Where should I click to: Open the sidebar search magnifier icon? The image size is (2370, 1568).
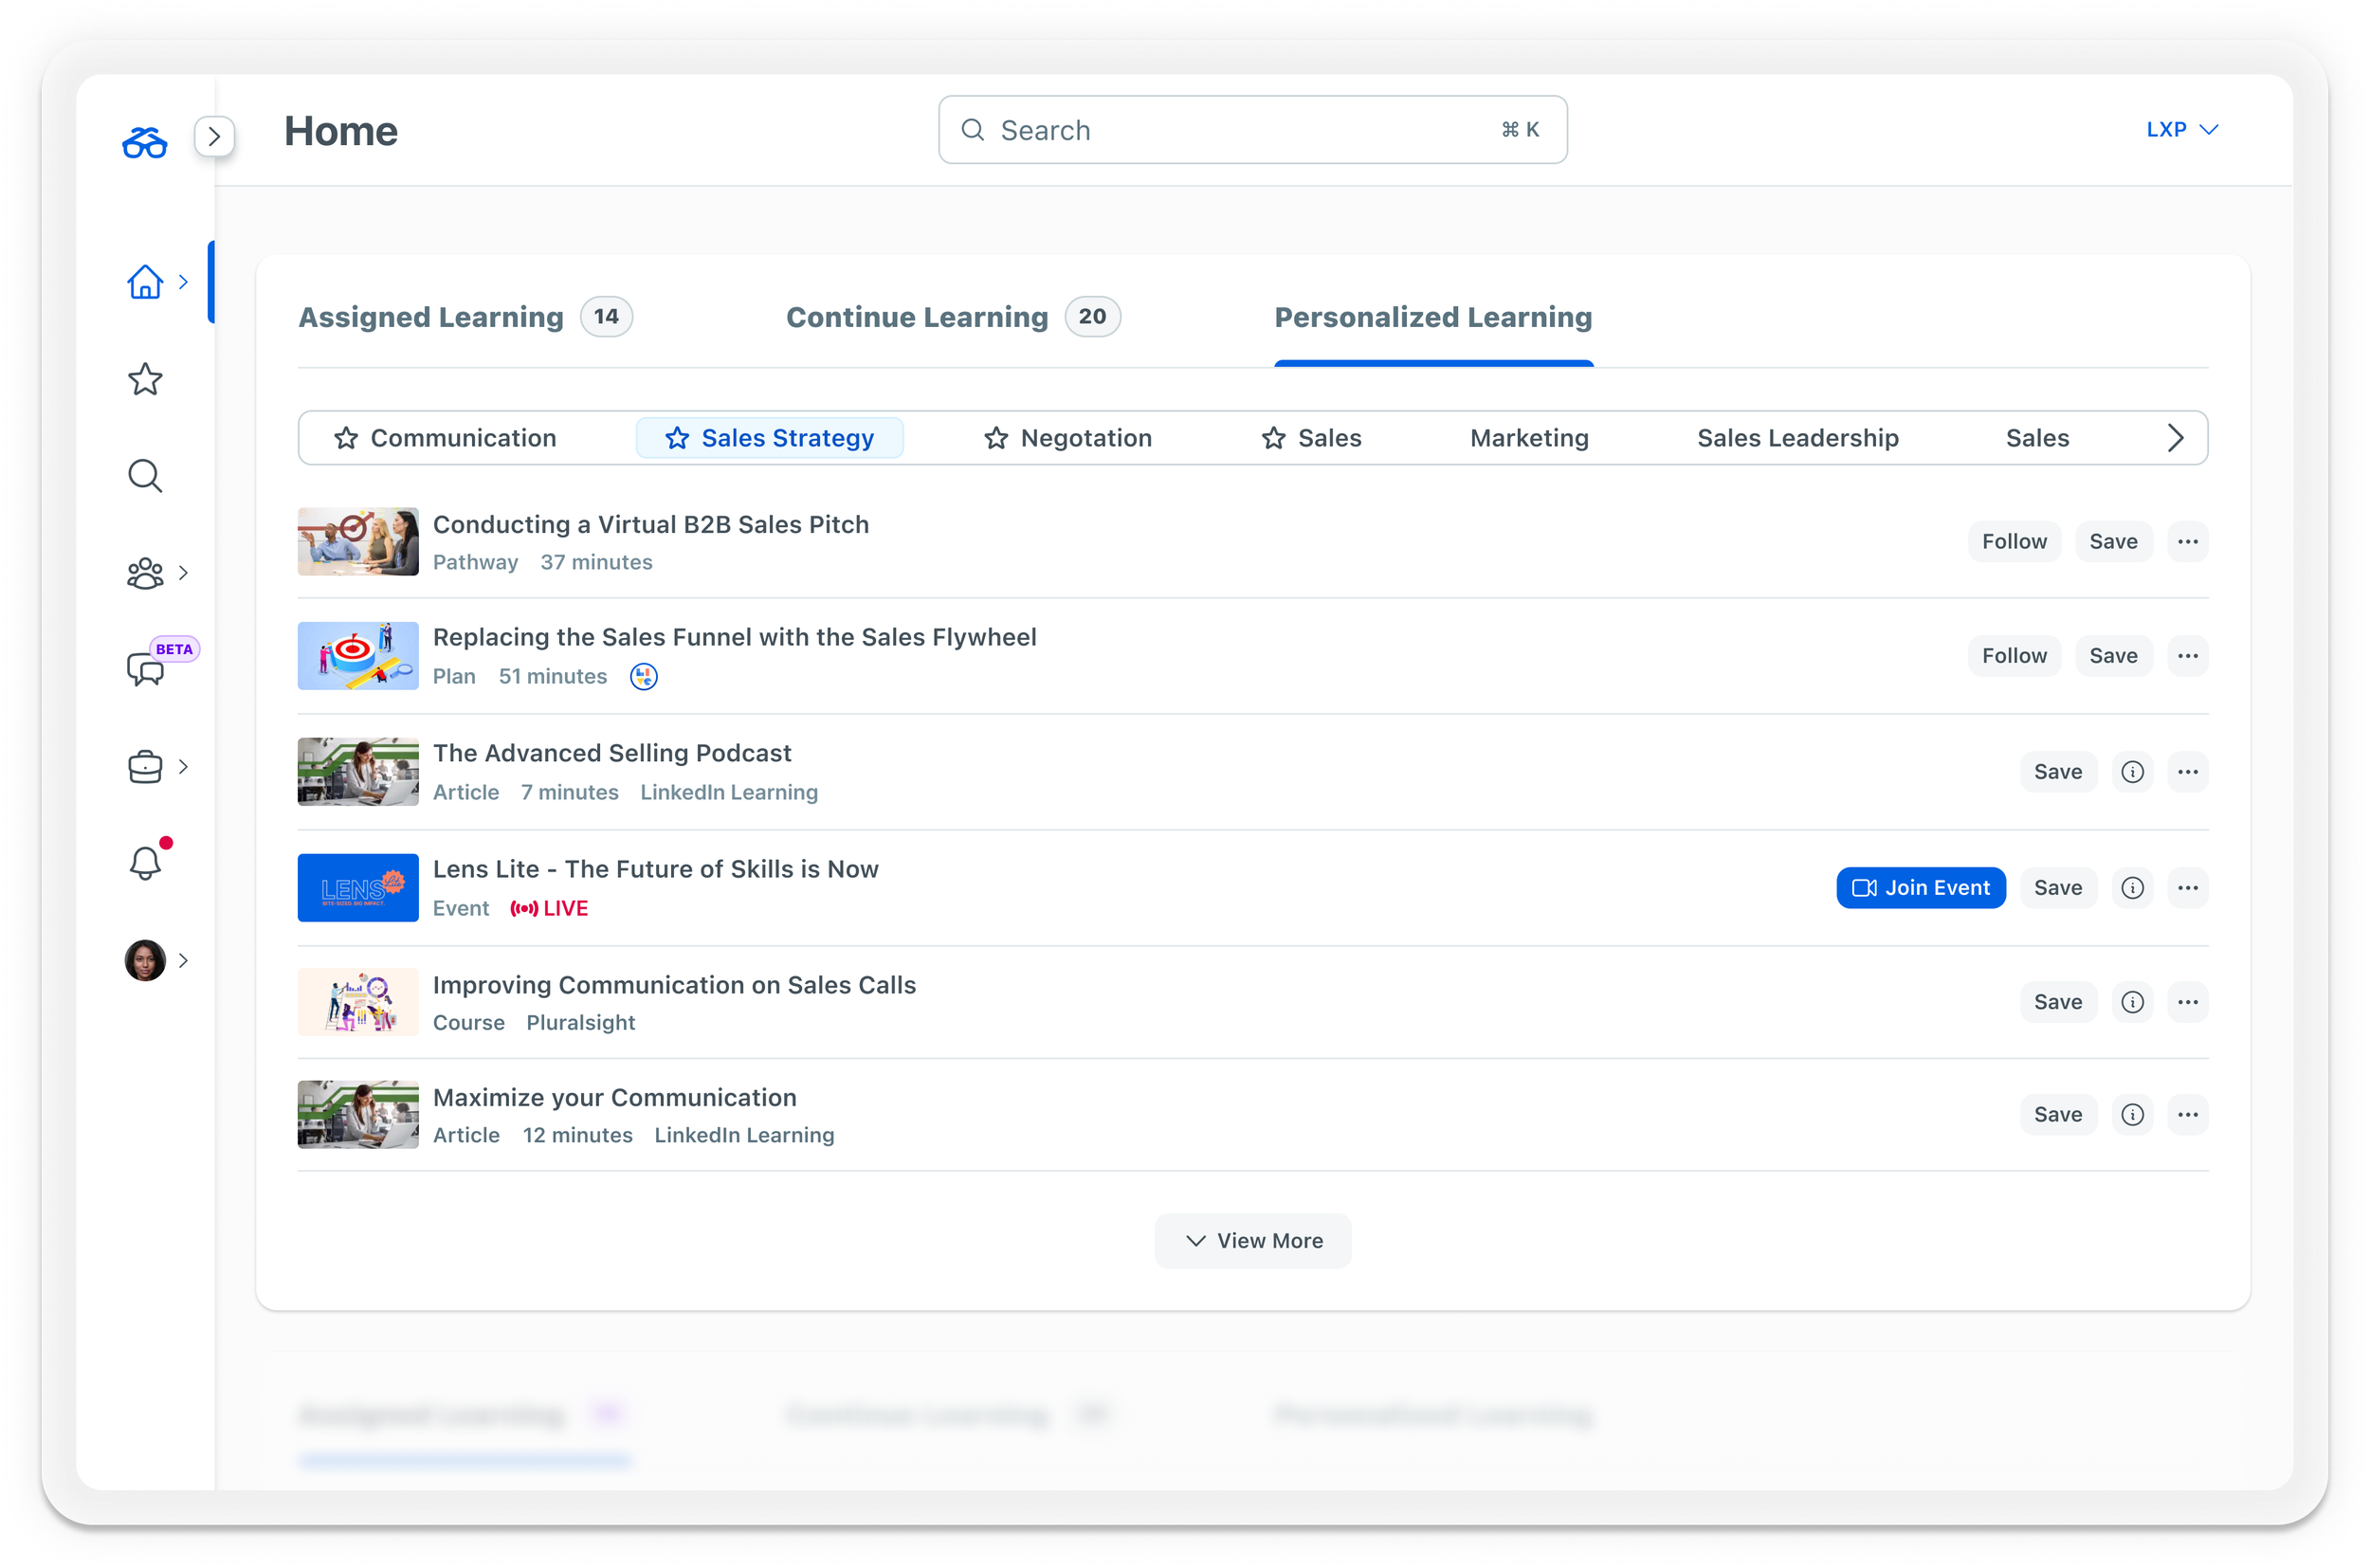click(145, 476)
